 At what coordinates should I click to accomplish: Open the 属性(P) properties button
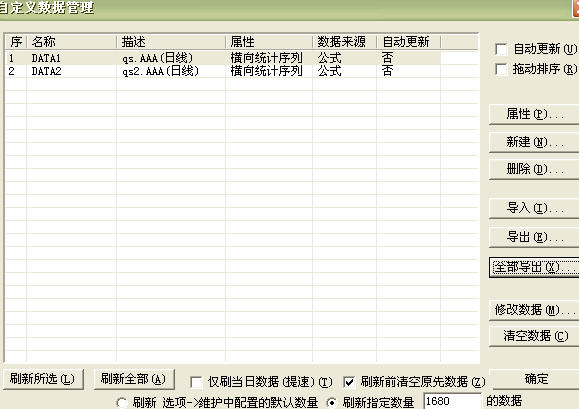(x=534, y=114)
